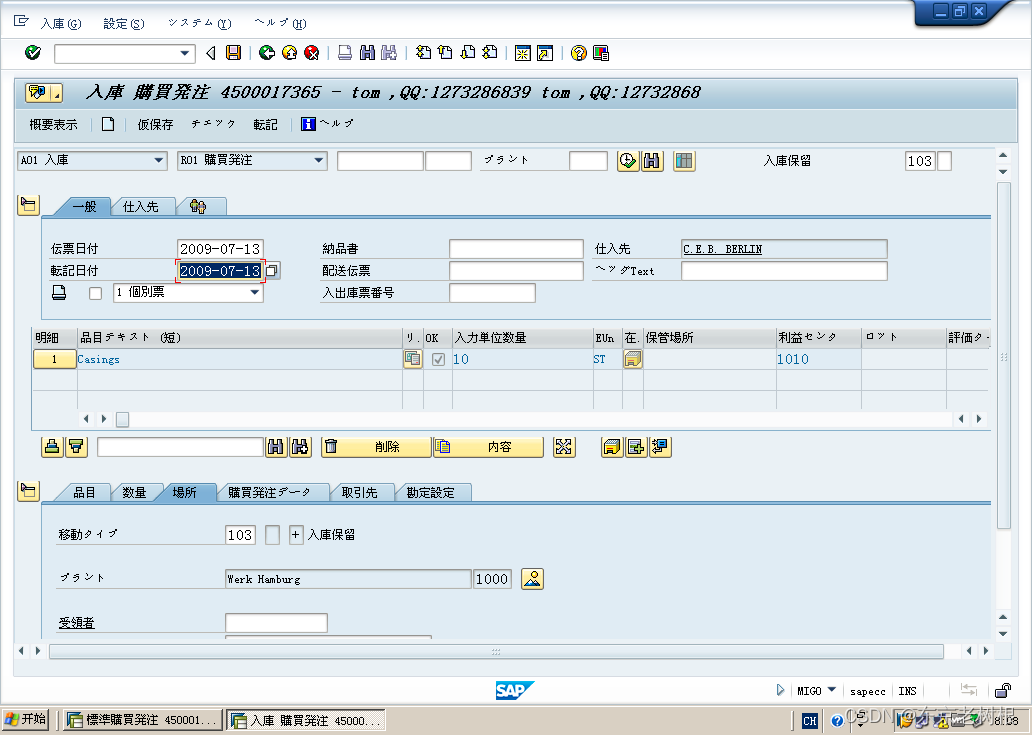This screenshot has height=735, width=1032.
Task: Open the date picker for 転記日付
Action: point(272,270)
